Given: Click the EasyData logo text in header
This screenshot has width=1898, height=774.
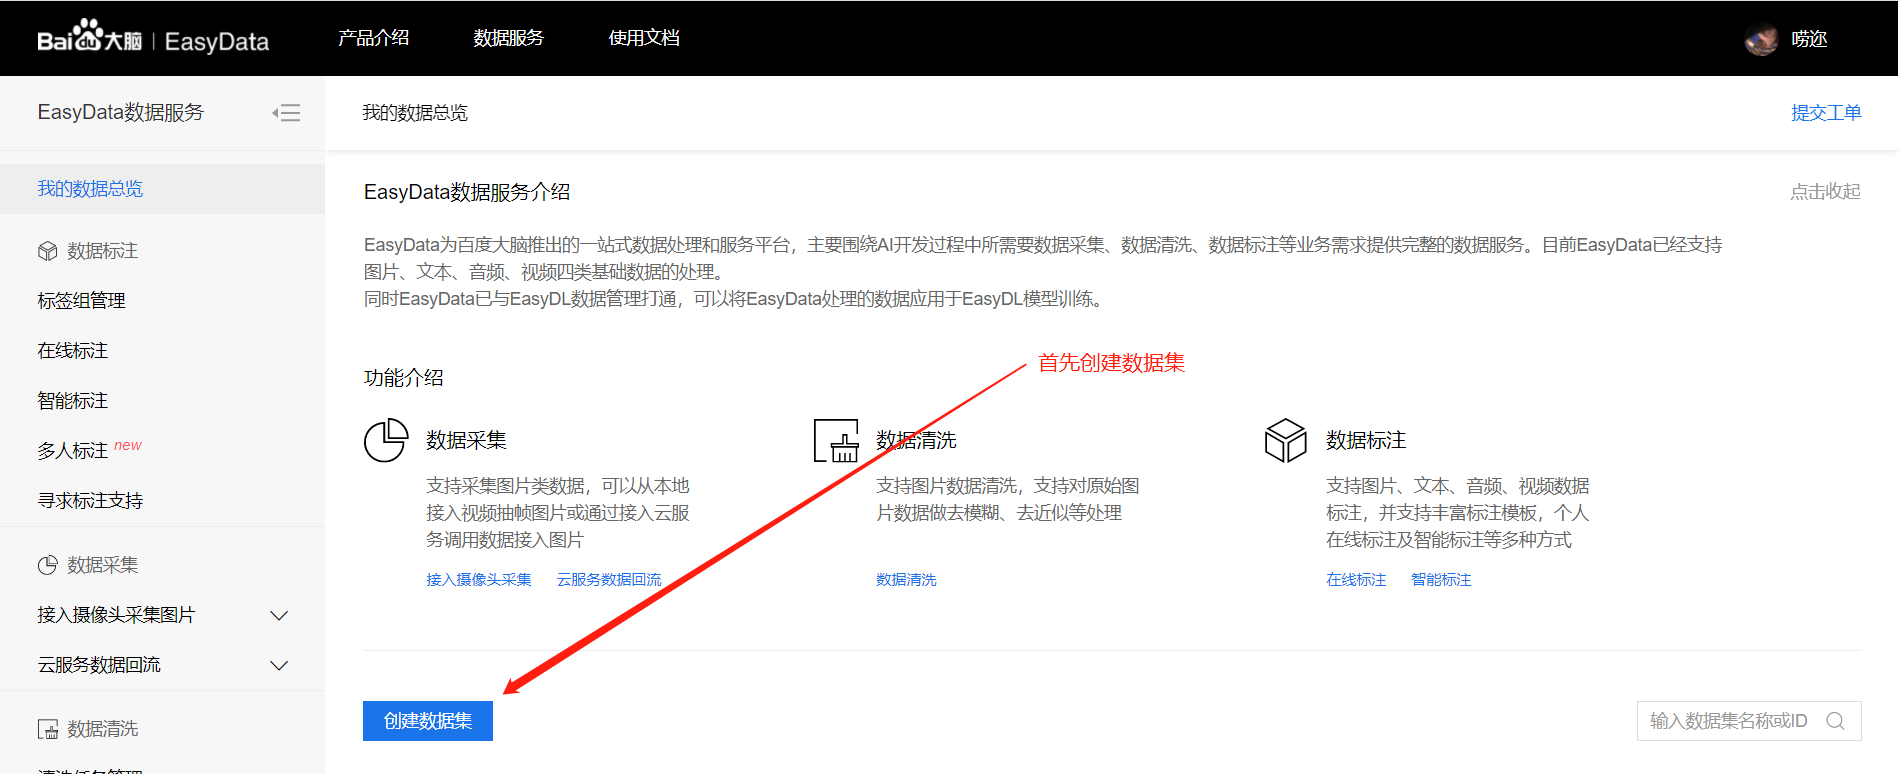Looking at the screenshot, I should [x=217, y=42].
